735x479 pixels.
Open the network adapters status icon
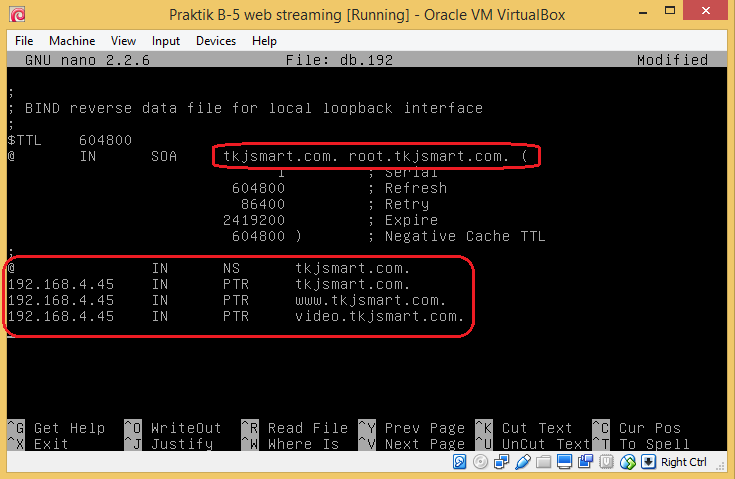[x=501, y=462]
